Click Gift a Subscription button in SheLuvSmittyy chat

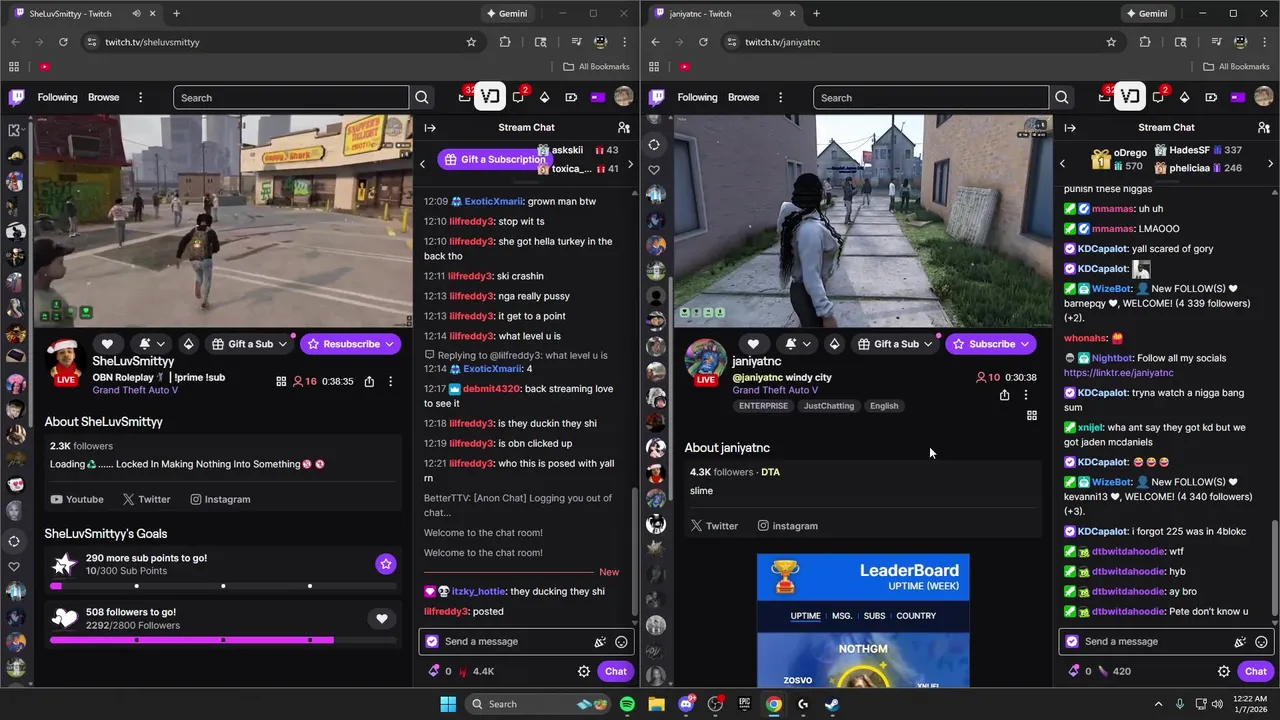click(x=493, y=159)
